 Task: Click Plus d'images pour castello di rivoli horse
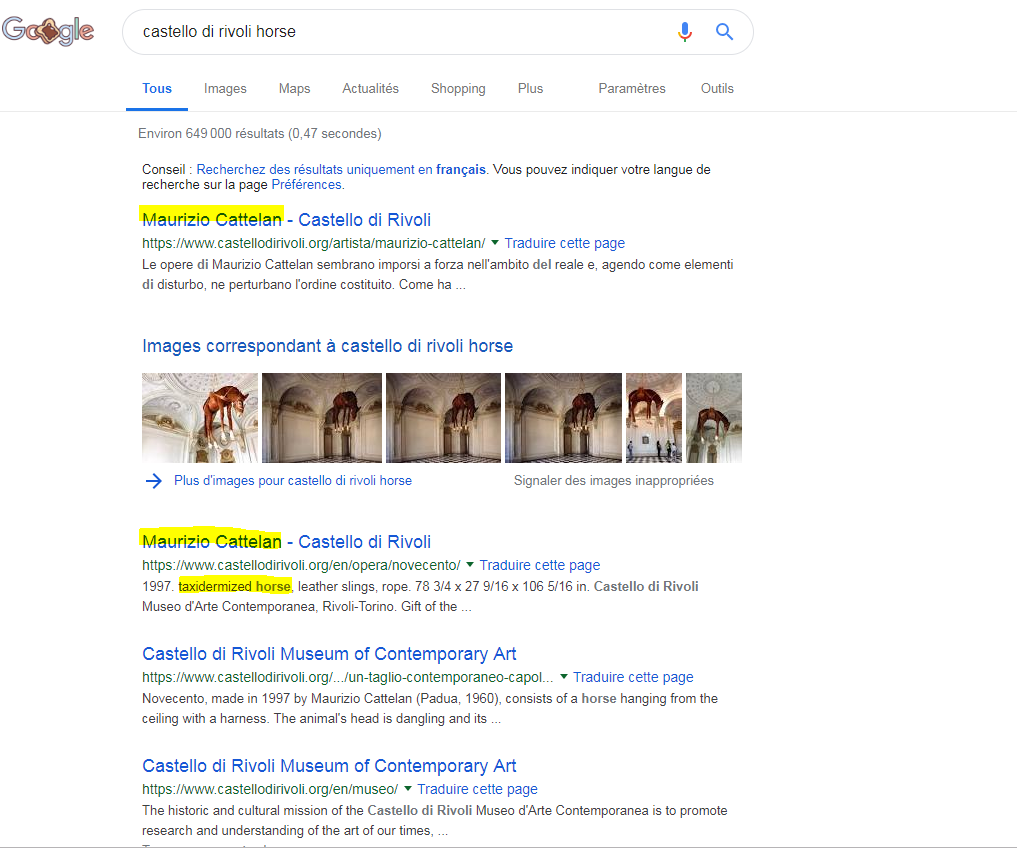[x=293, y=480]
